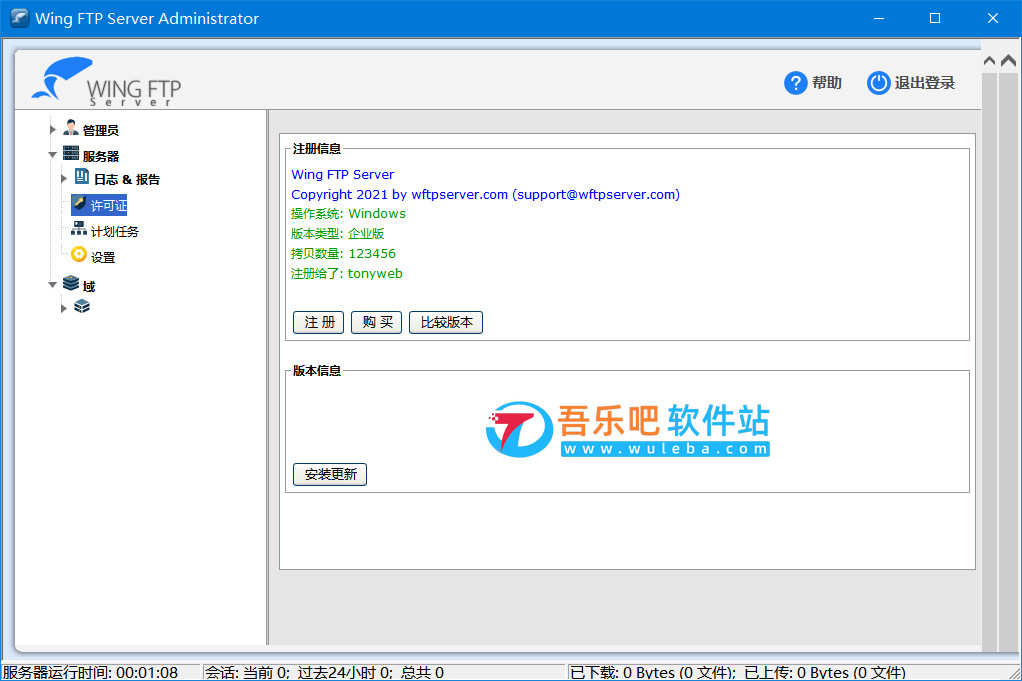Minimize the Wing FTP Server Administrator window
The height and width of the screenshot is (681, 1022).
[879, 18]
